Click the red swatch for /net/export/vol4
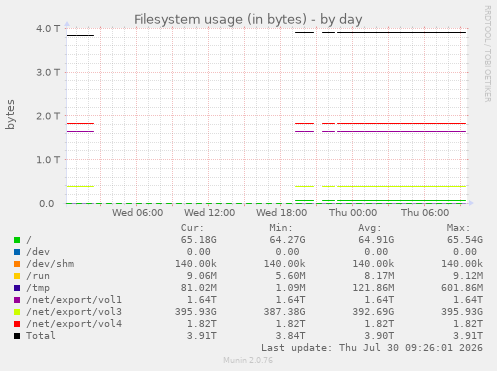 17,324
